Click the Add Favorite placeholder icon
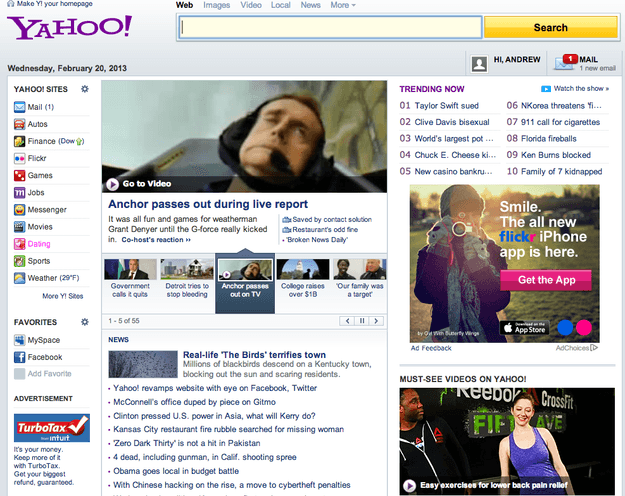 point(20,374)
